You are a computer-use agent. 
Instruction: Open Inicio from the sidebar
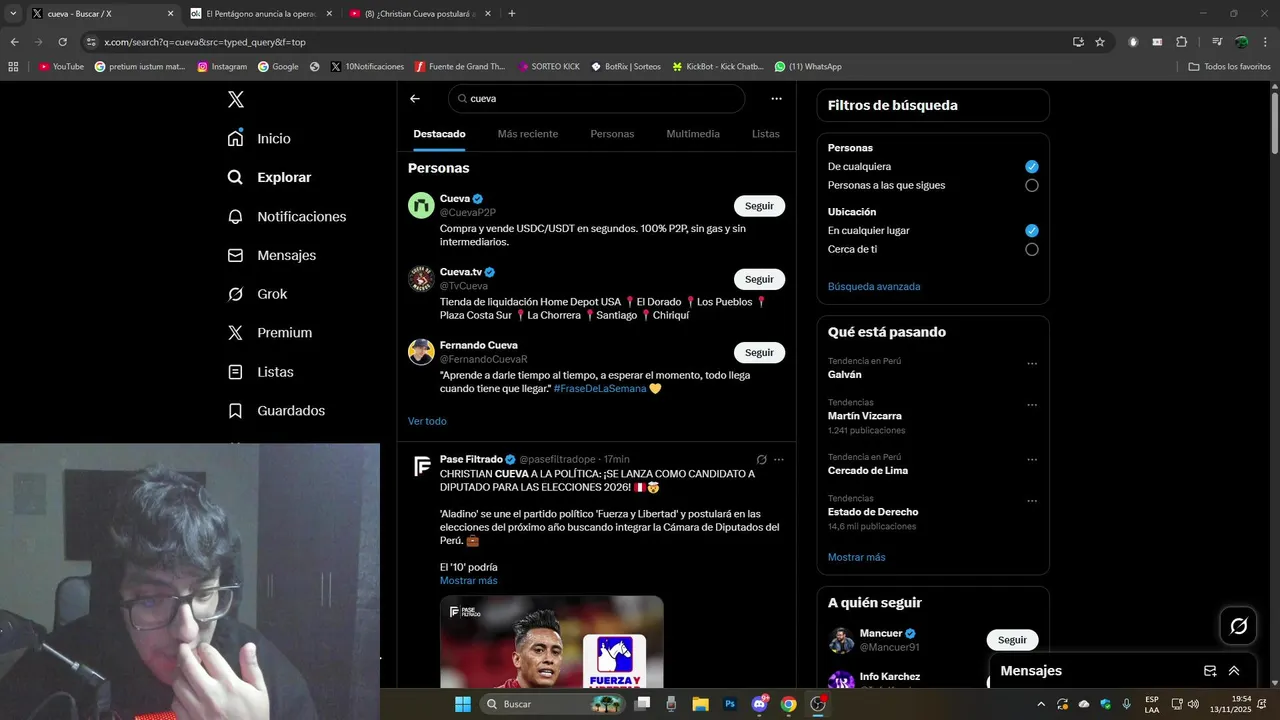259,138
